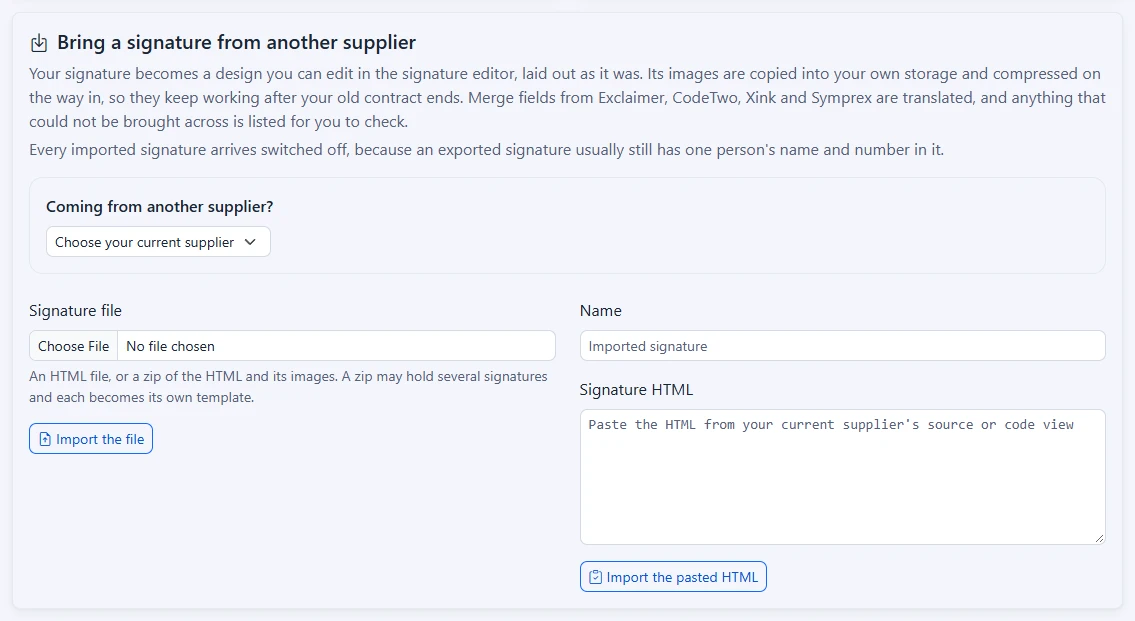Image resolution: width=1135 pixels, height=621 pixels.
Task: Click the Choose File button
Action: point(74,346)
